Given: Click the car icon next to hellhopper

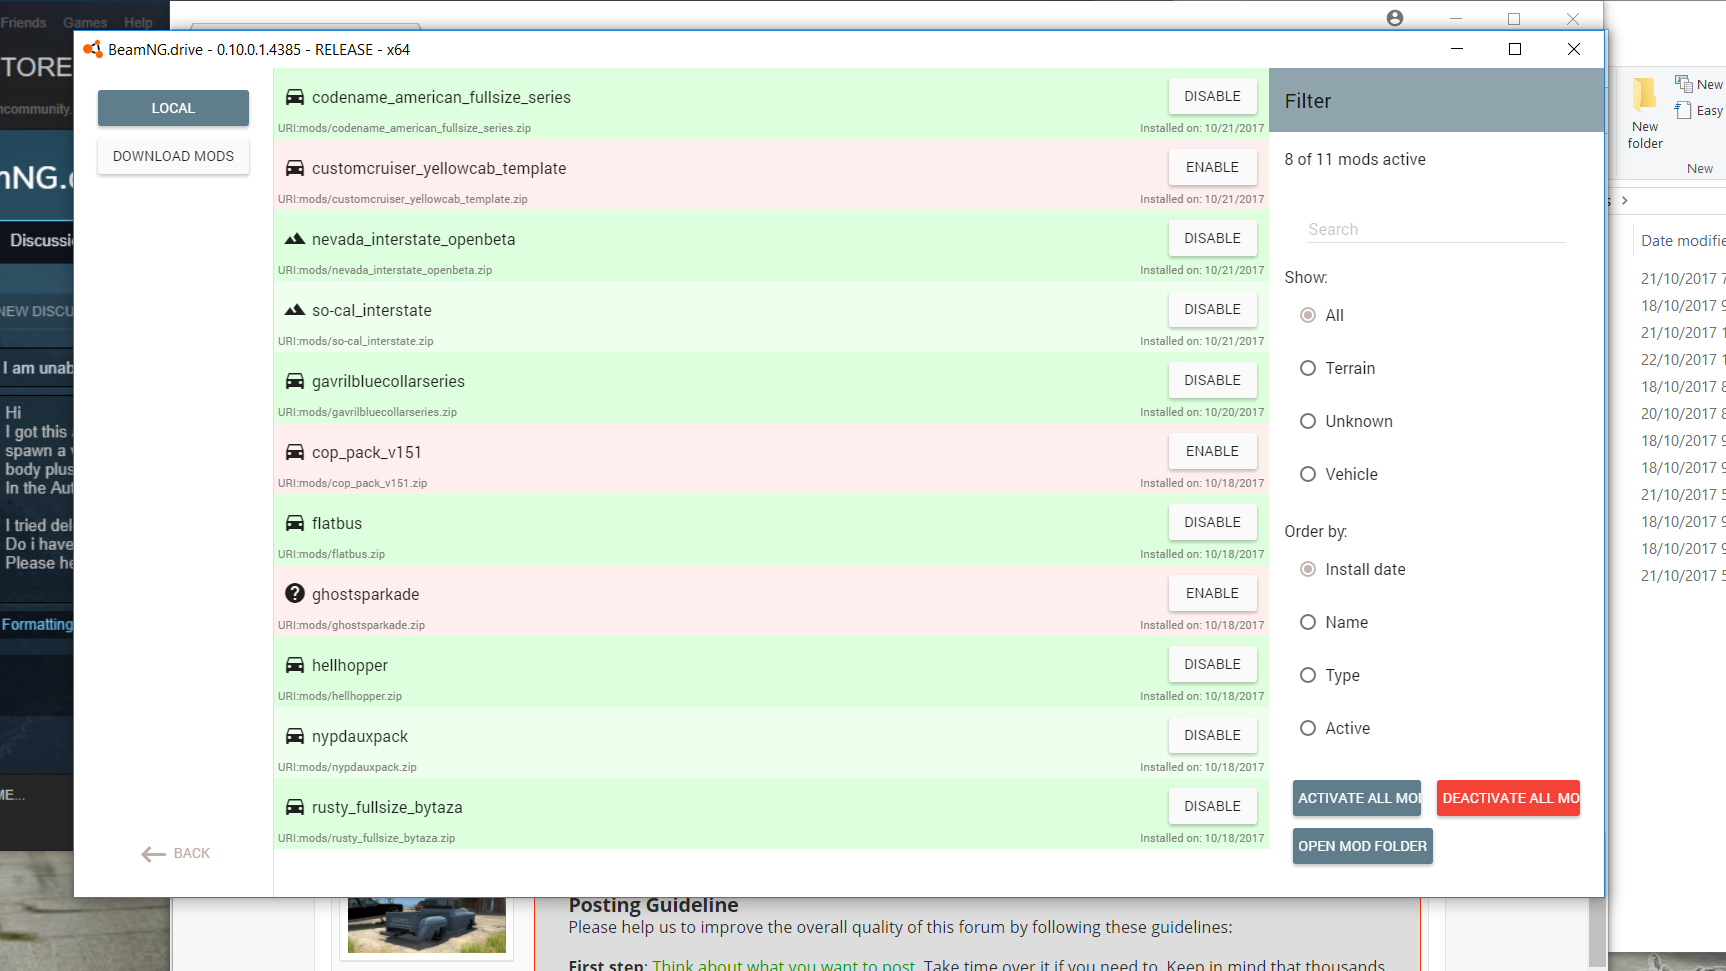Looking at the screenshot, I should tap(295, 665).
